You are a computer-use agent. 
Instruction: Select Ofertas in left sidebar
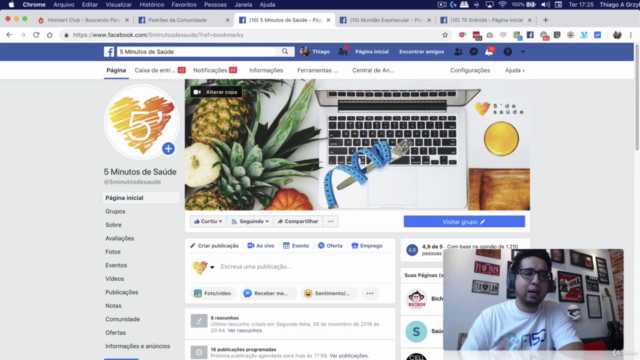pos(116,333)
